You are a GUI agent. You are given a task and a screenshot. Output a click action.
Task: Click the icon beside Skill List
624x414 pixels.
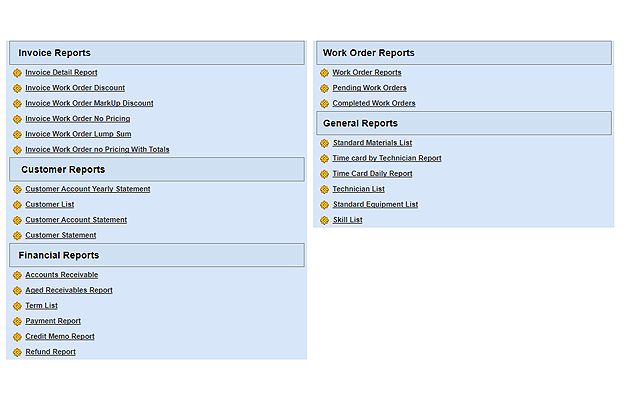tap(324, 220)
